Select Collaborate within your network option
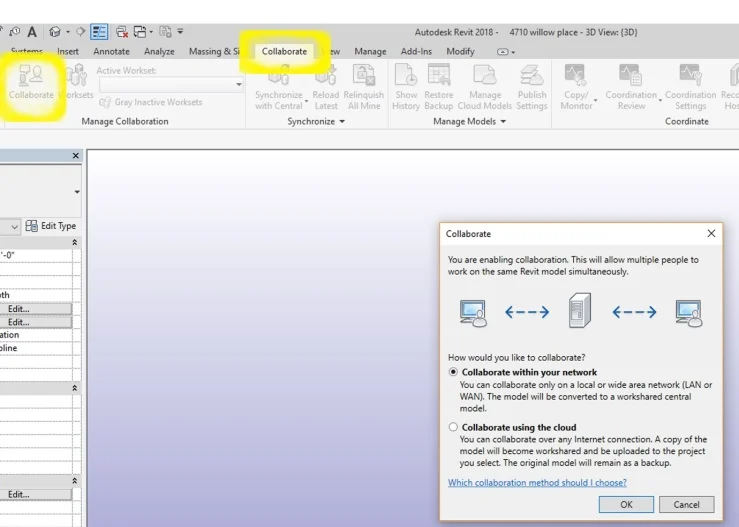This screenshot has width=739, height=527. (453, 372)
